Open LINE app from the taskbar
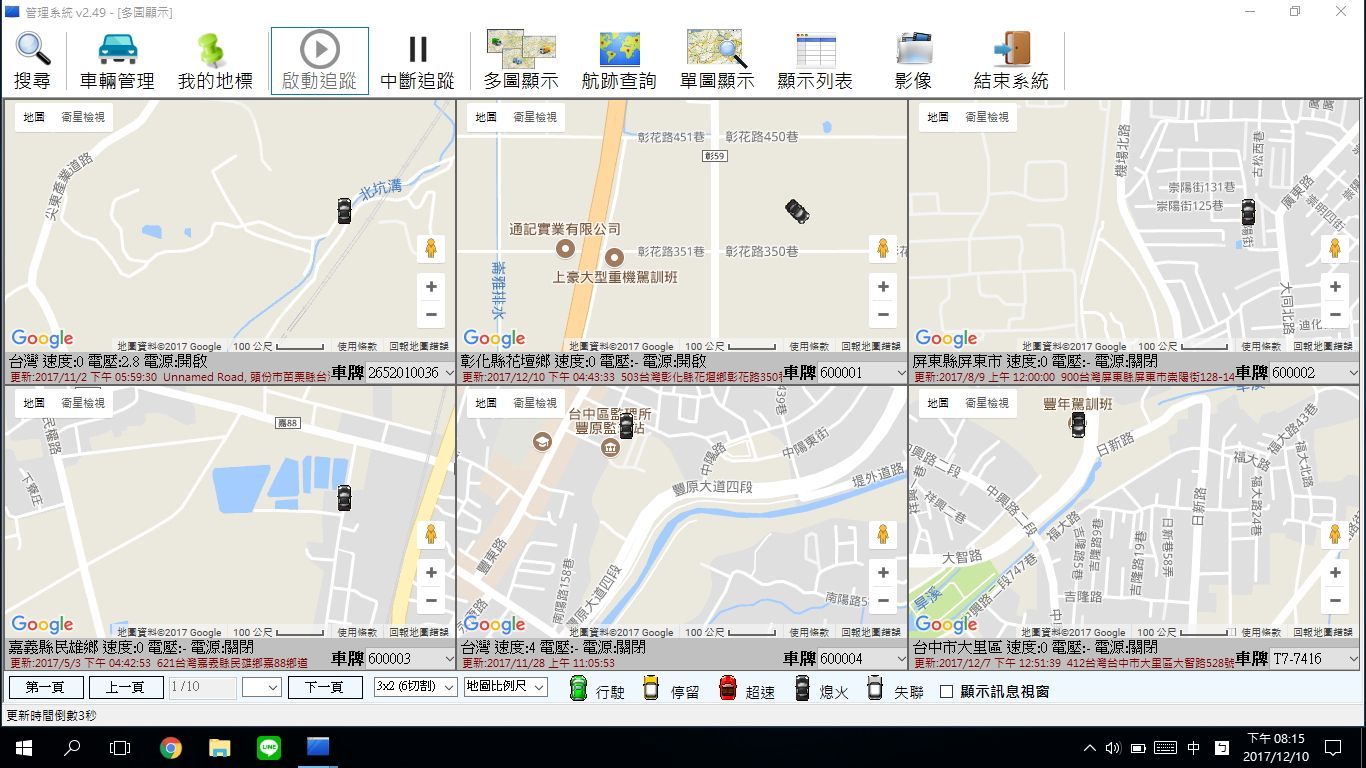 pos(268,747)
